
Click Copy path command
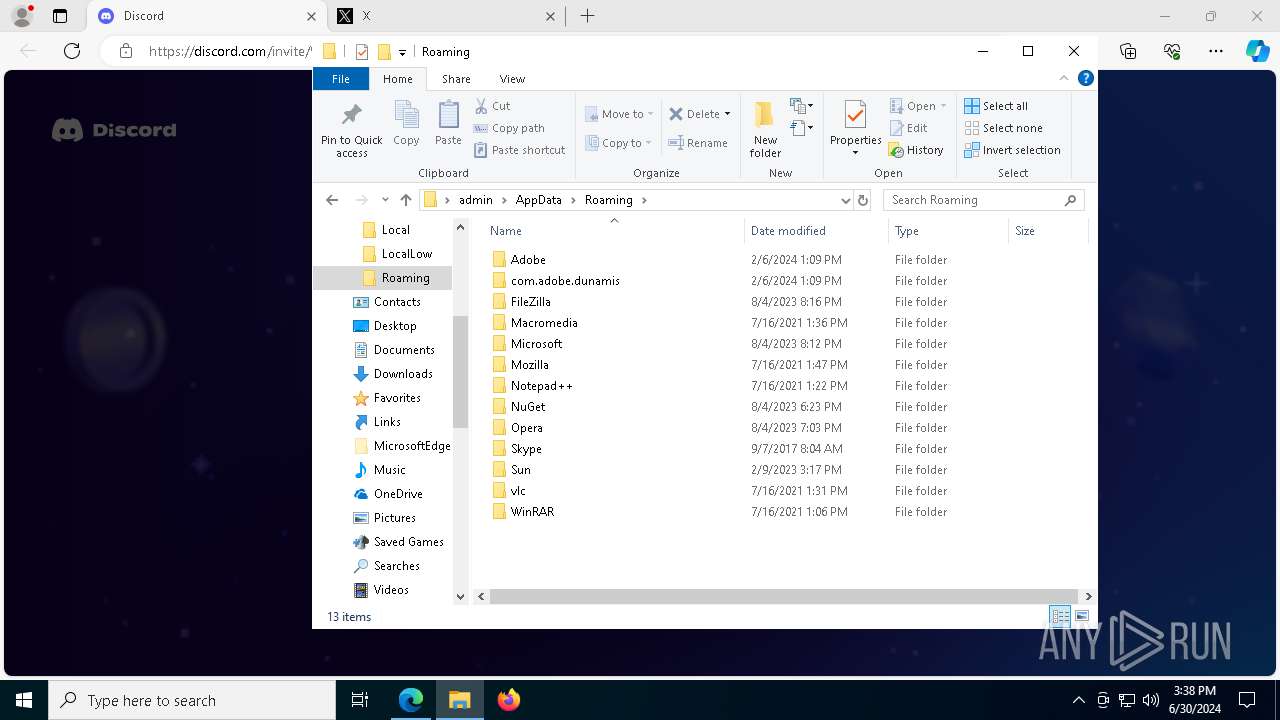[509, 128]
